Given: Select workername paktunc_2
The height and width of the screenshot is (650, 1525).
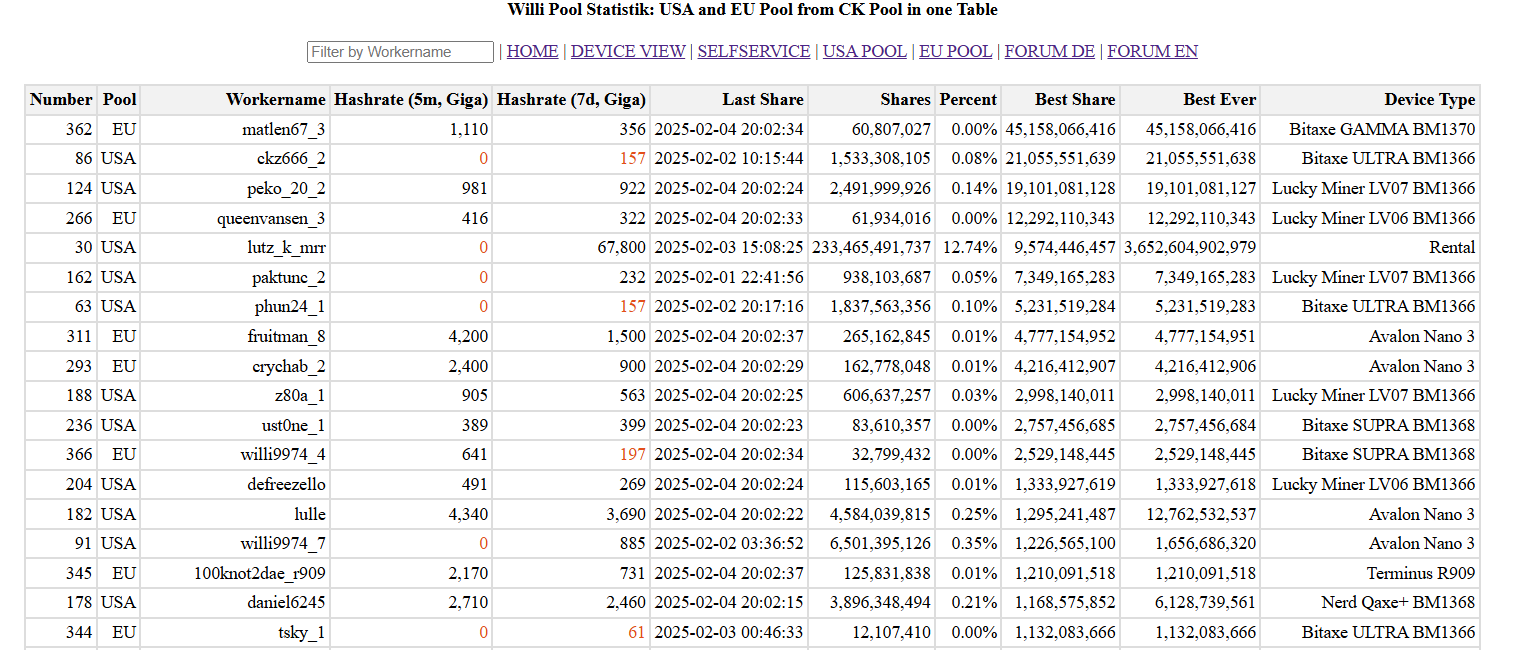Looking at the screenshot, I should click(288, 277).
